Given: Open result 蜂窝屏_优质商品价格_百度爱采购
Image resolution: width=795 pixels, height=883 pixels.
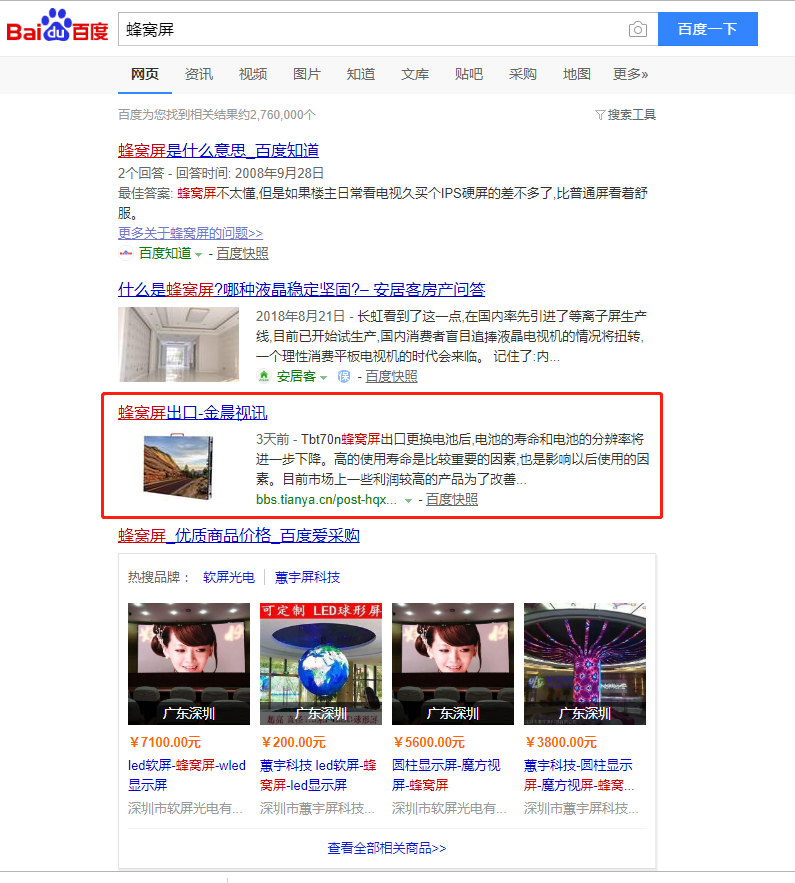Looking at the screenshot, I should [239, 535].
